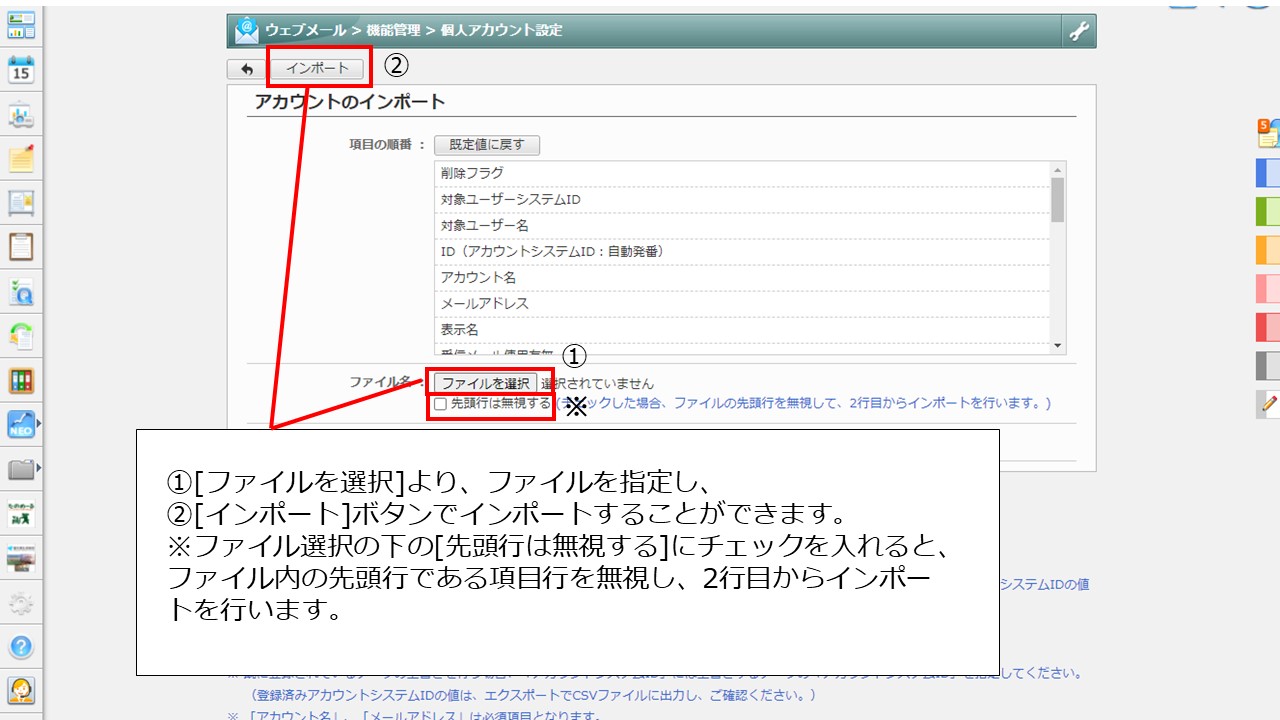
Task: Select アカウント名 in the item order list
Action: coord(742,278)
